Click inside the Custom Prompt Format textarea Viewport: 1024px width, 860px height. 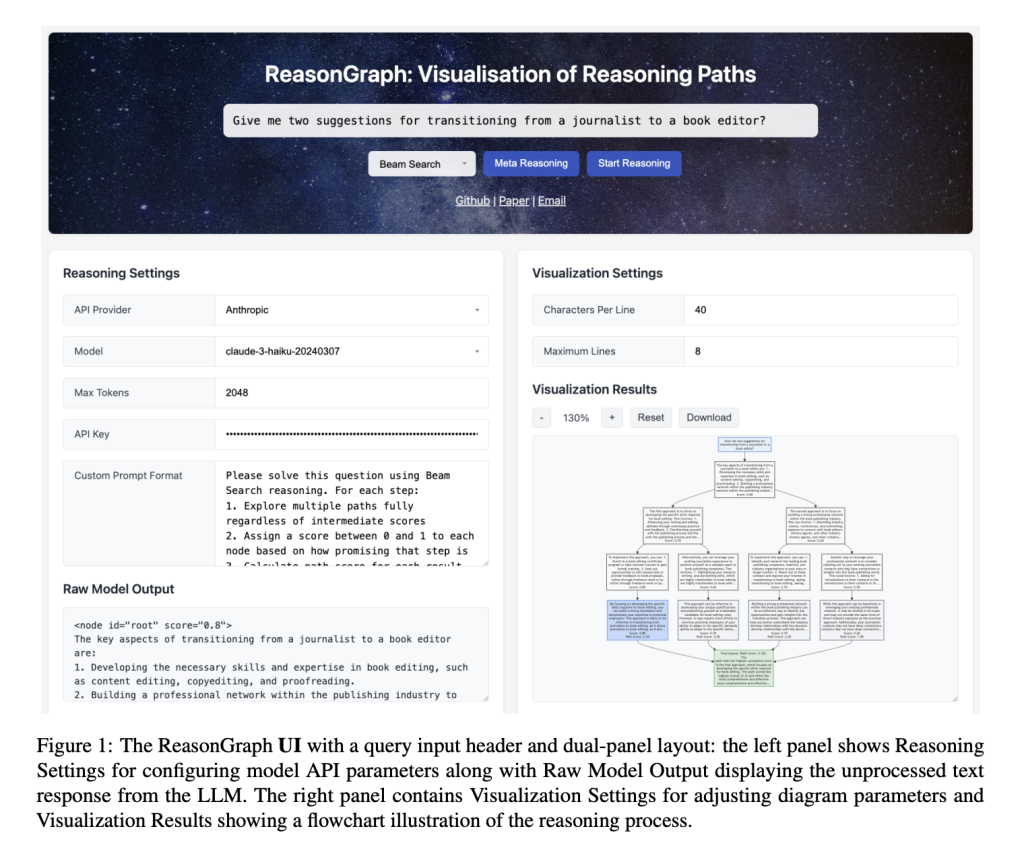351,513
